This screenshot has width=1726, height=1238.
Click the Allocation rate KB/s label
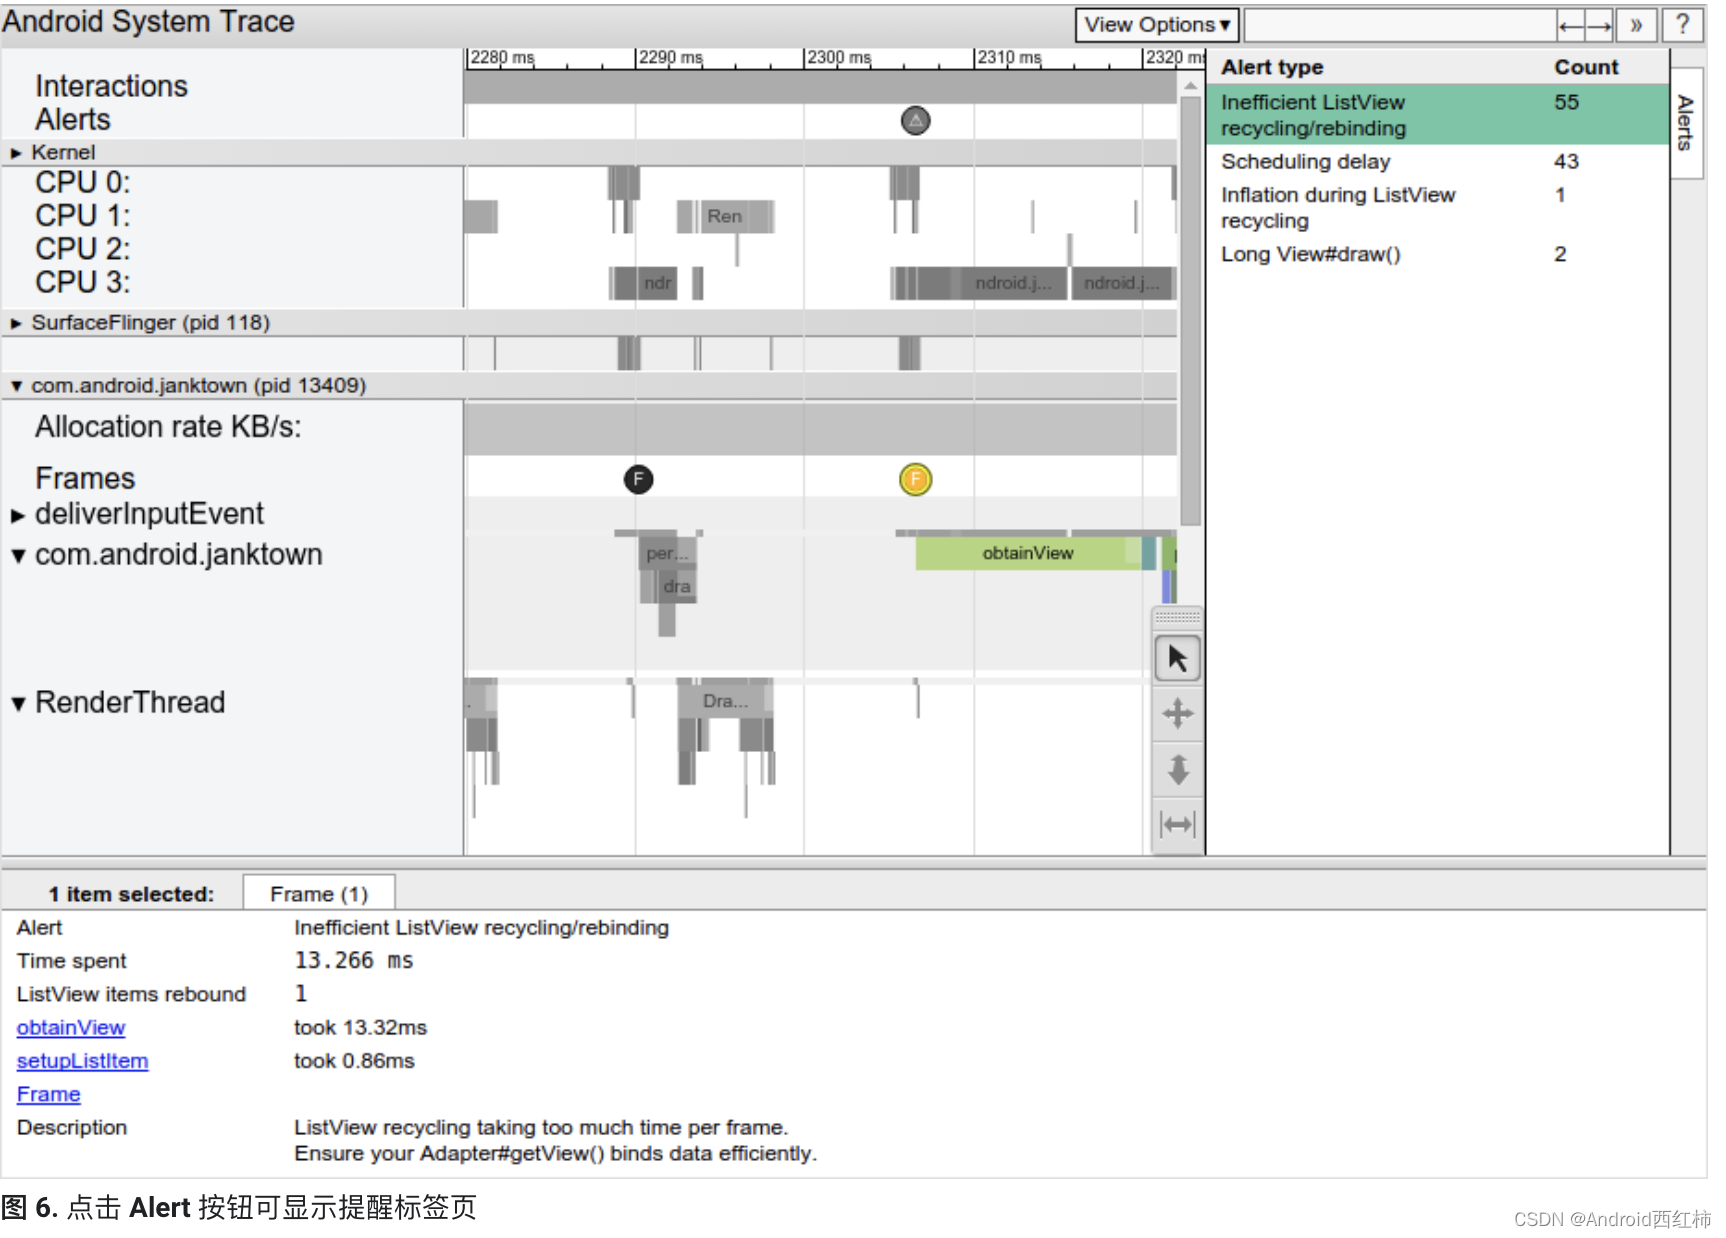pyautogui.click(x=168, y=427)
